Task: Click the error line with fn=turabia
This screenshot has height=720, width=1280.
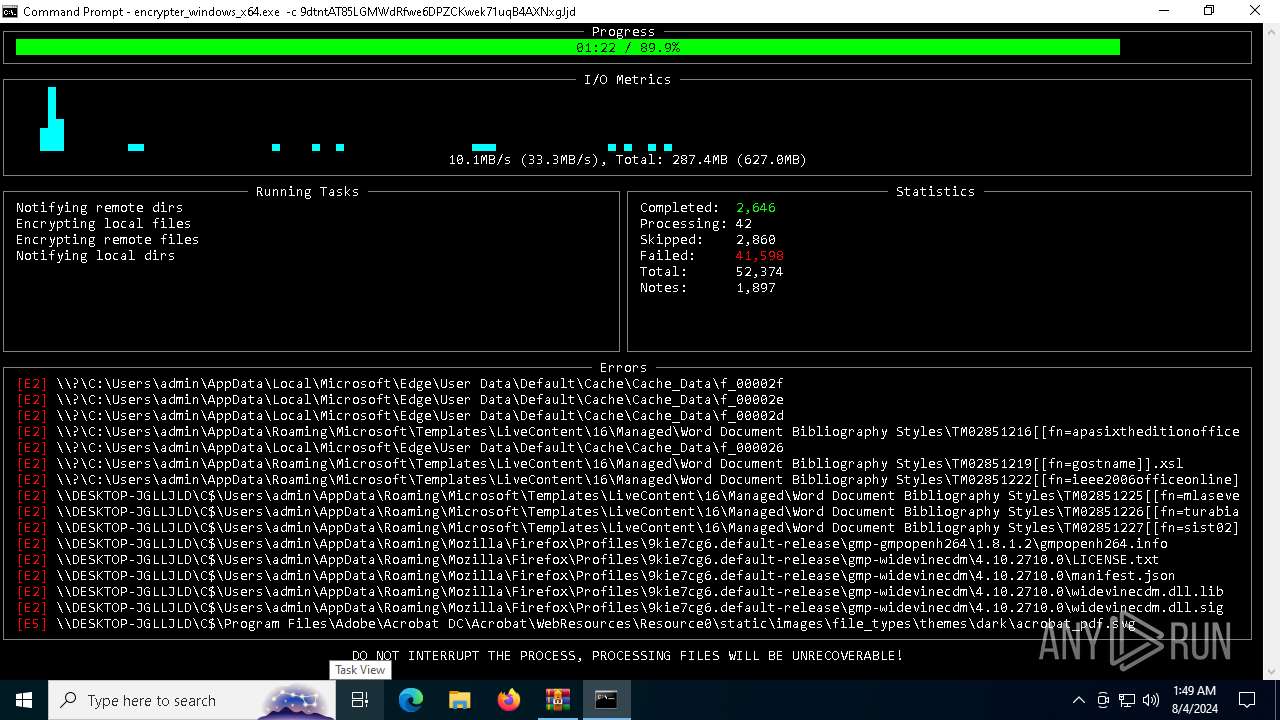Action: click(628, 512)
